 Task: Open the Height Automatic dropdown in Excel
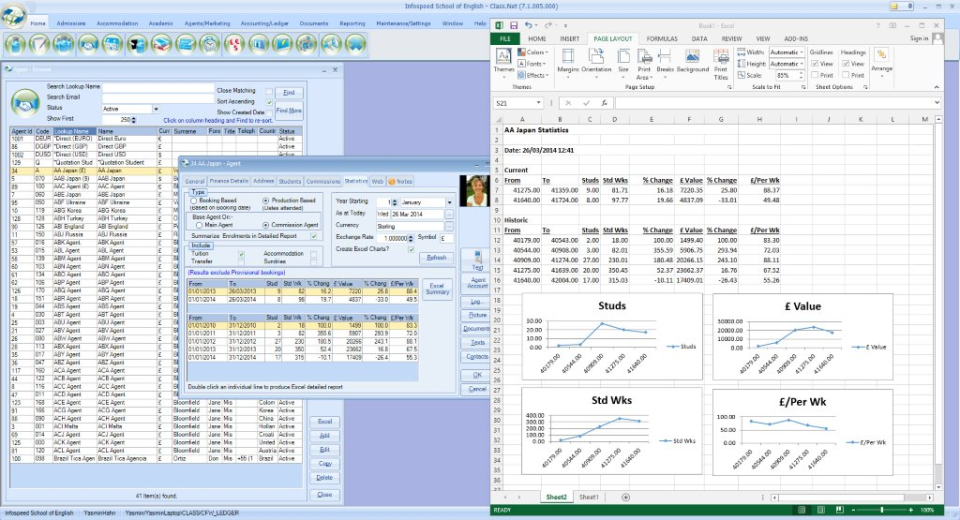point(802,64)
